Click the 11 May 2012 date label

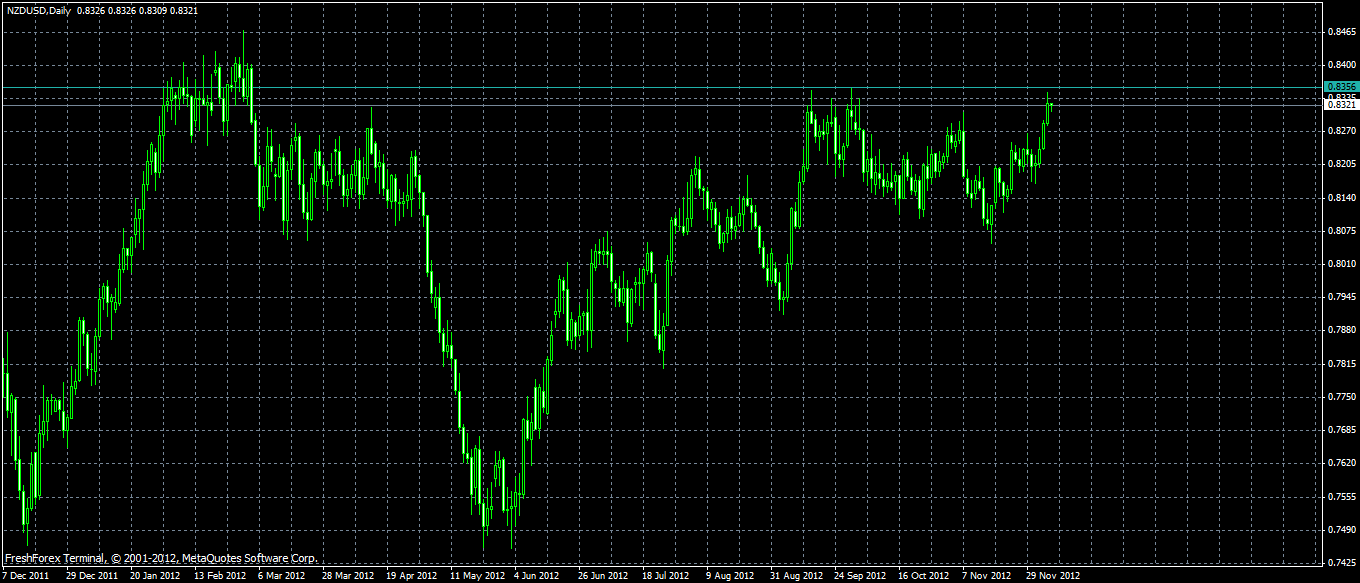pyautogui.click(x=477, y=576)
